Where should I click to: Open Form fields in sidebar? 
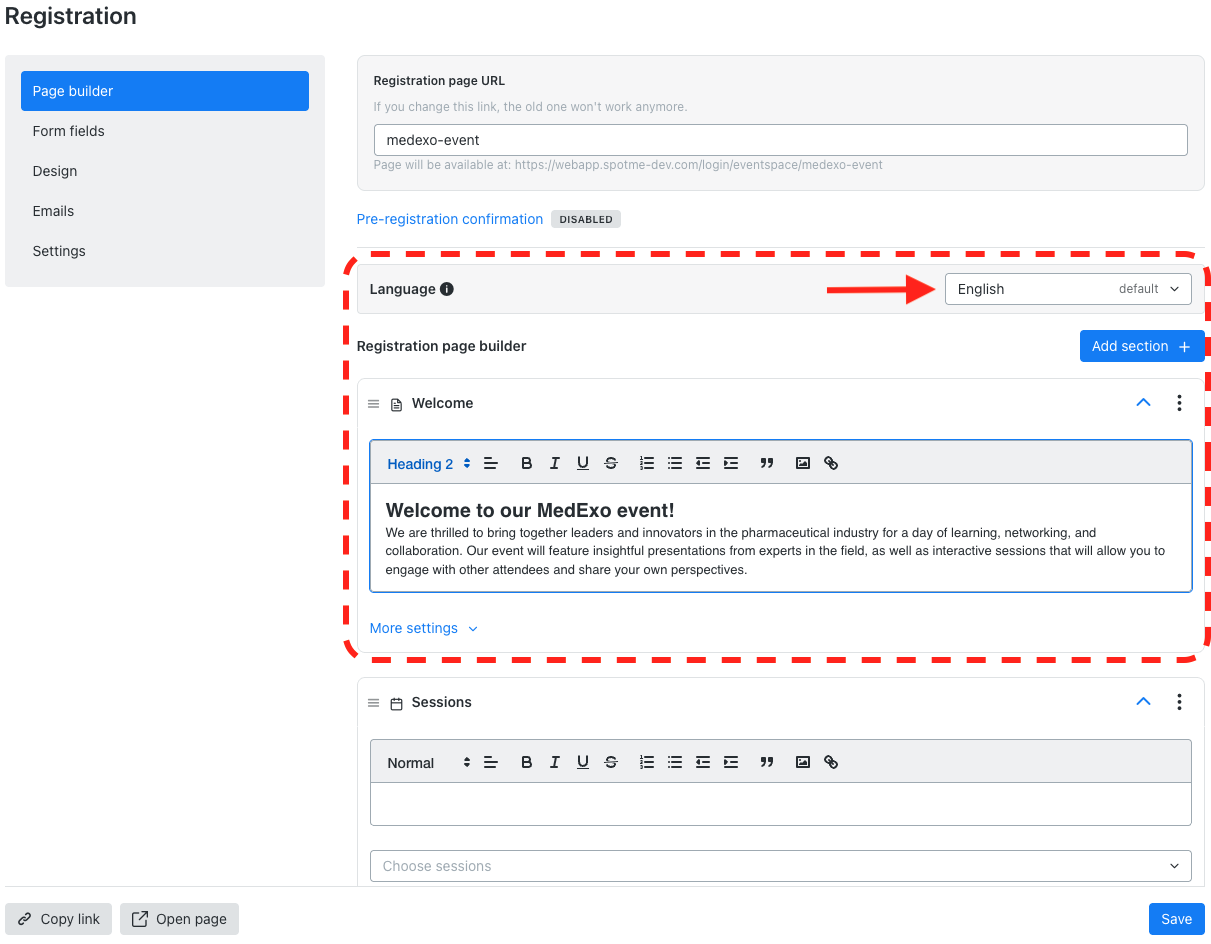[x=165, y=131]
